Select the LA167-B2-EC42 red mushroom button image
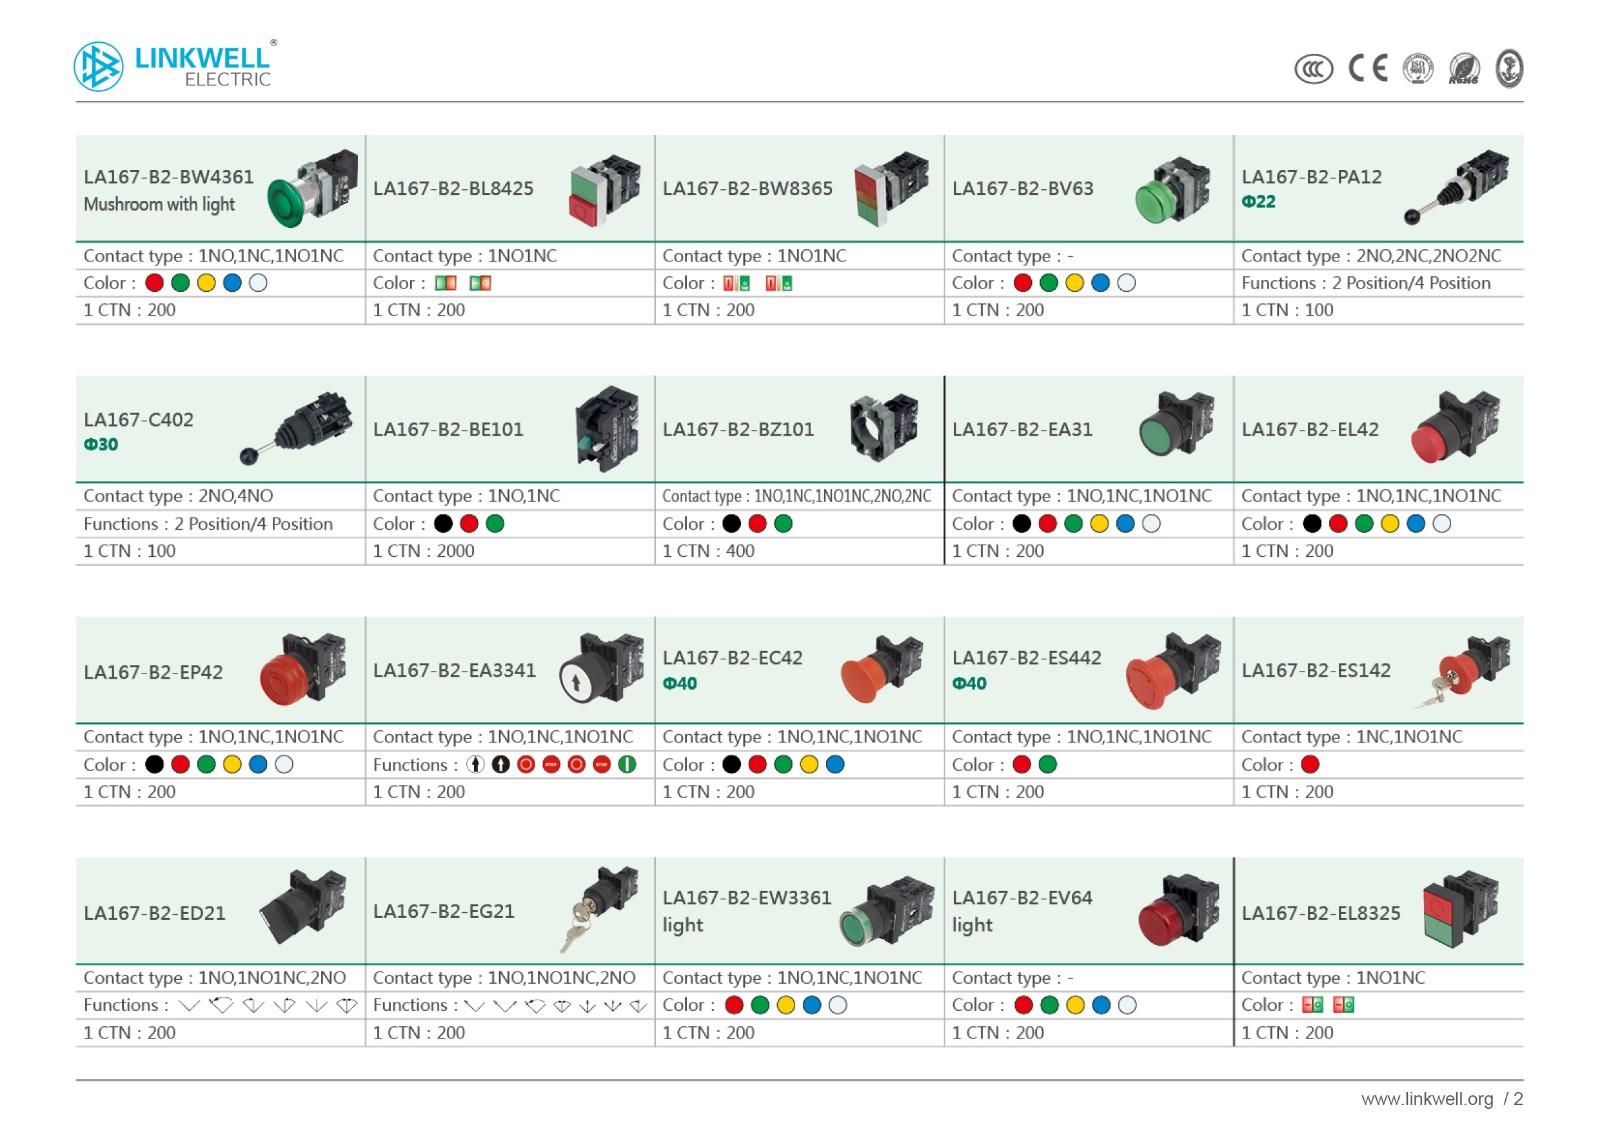 point(882,669)
